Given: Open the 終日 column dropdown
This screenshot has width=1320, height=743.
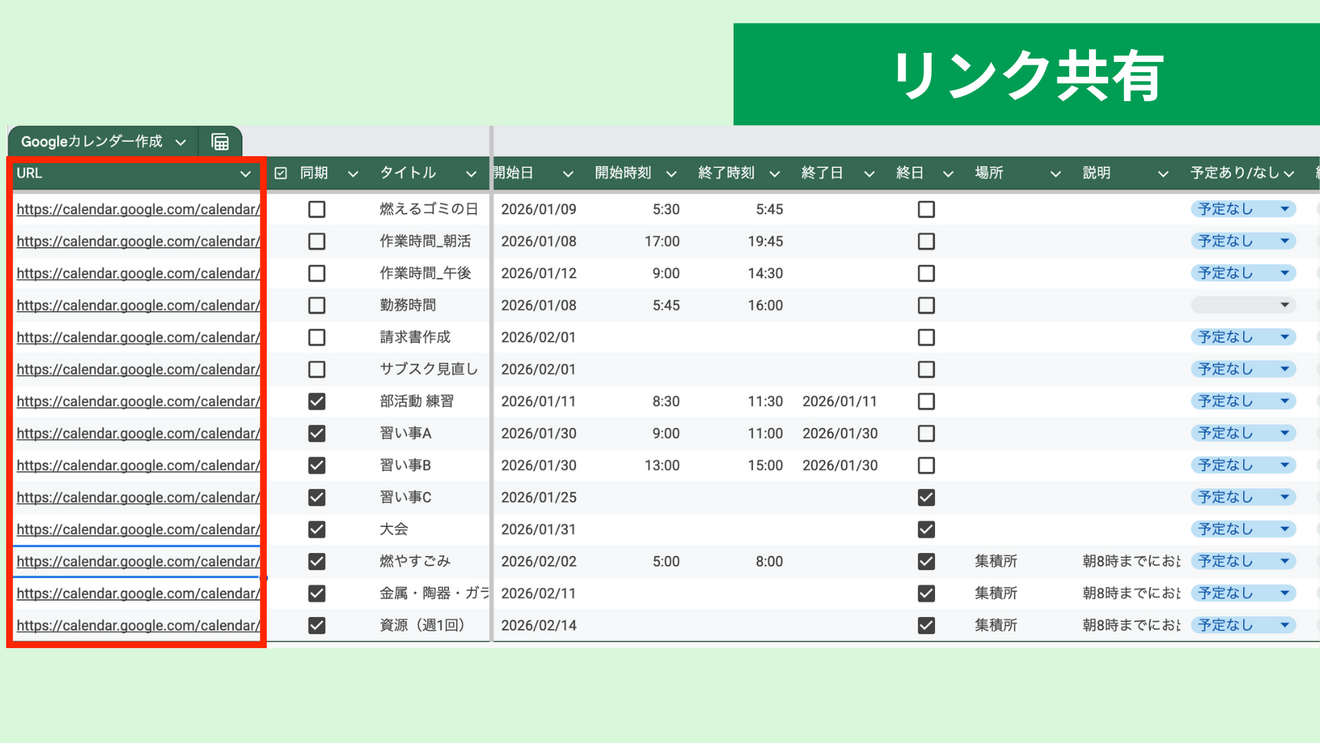Looking at the screenshot, I should [x=948, y=174].
